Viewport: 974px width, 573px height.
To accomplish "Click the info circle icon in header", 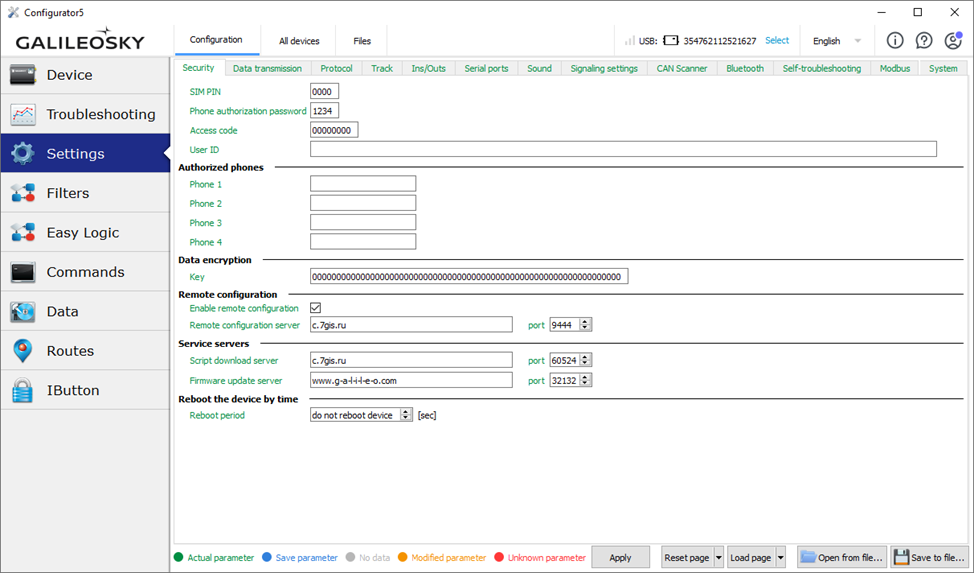I will coord(895,41).
